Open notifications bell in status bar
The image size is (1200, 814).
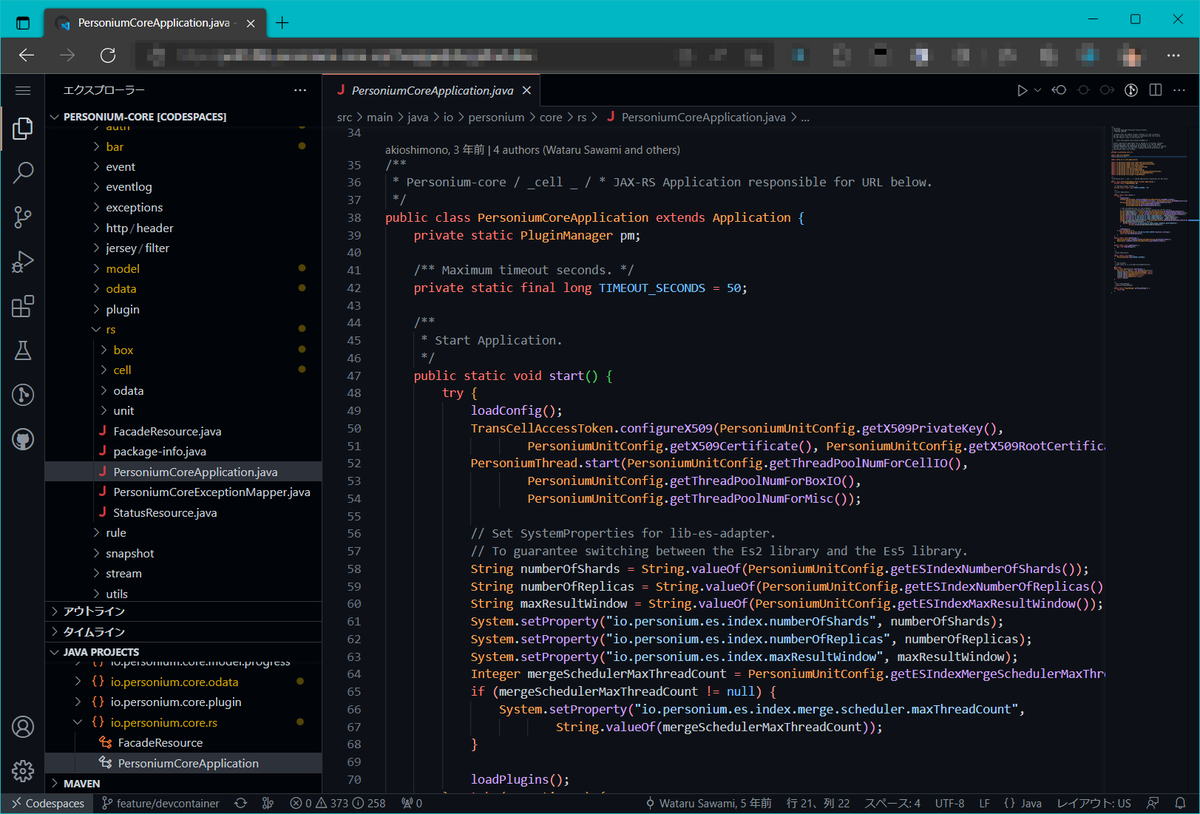pyautogui.click(x=1181, y=803)
